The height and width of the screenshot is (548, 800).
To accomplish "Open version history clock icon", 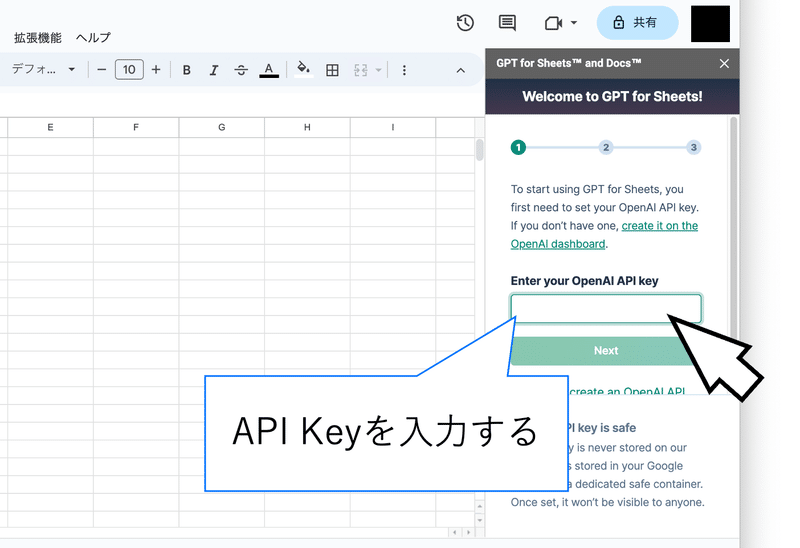I will (x=465, y=23).
